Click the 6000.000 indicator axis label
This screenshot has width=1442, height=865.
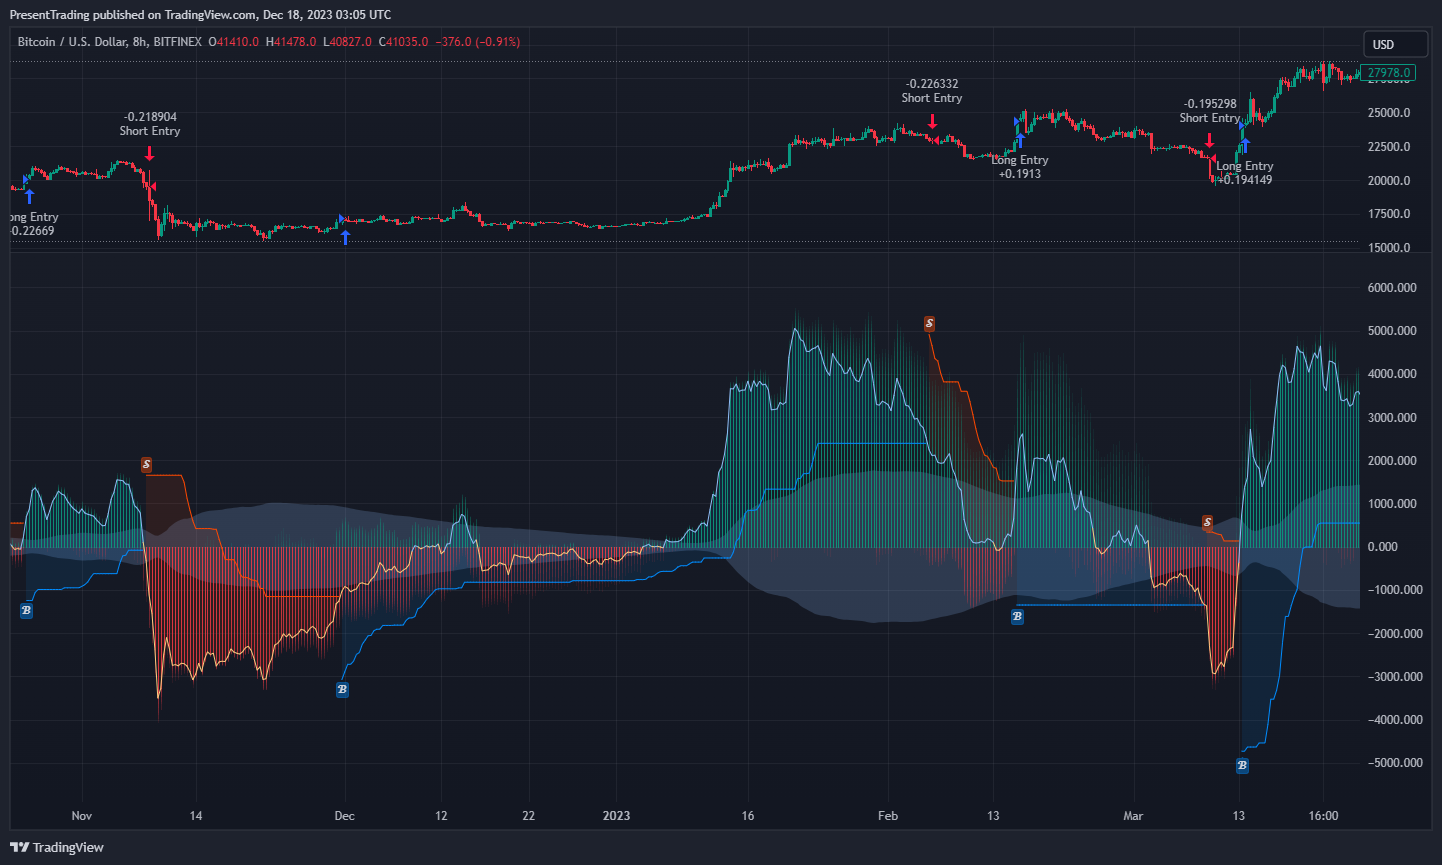[x=1392, y=288]
